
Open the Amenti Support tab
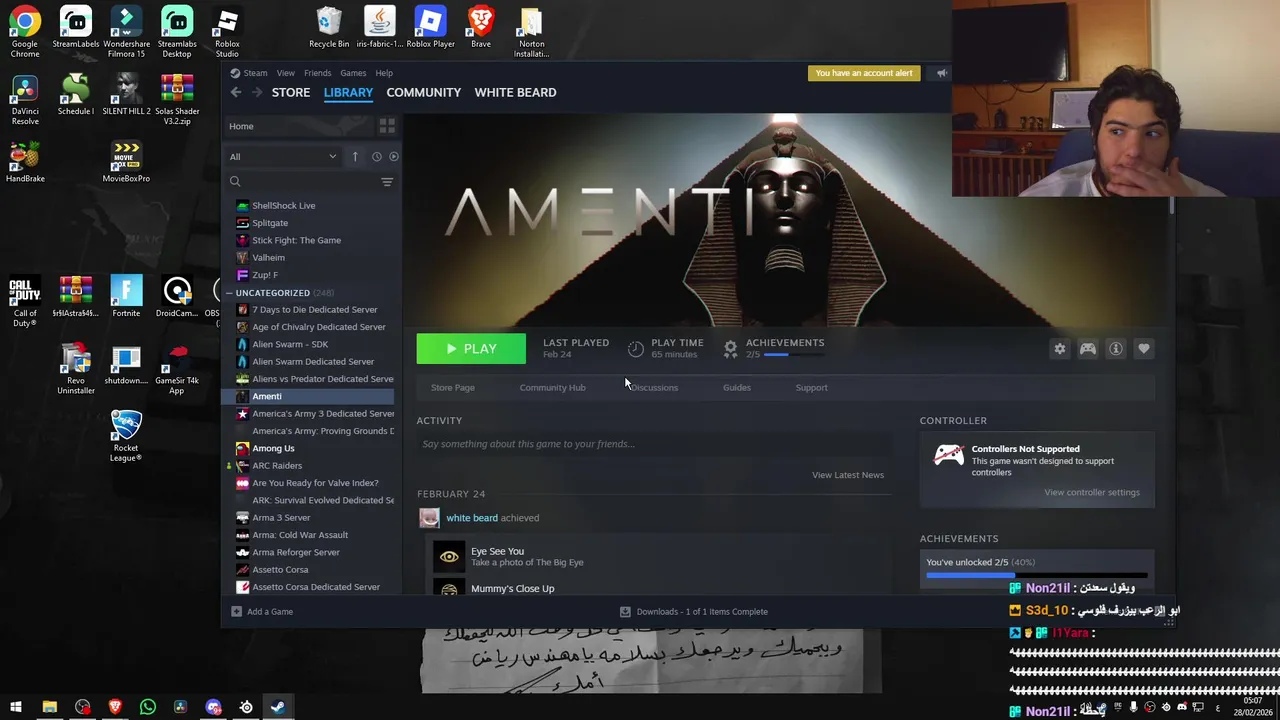(x=811, y=387)
